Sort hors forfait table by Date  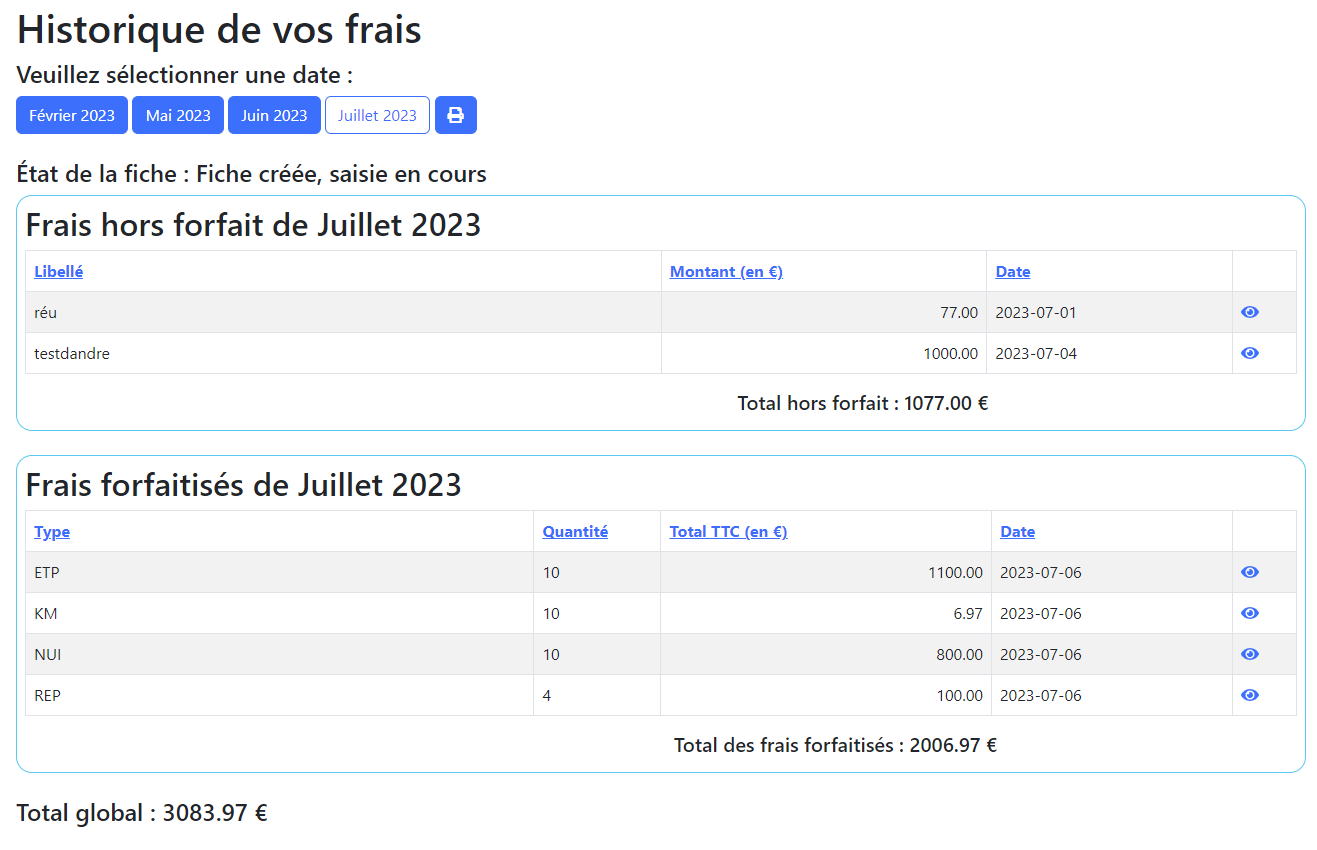point(1012,272)
